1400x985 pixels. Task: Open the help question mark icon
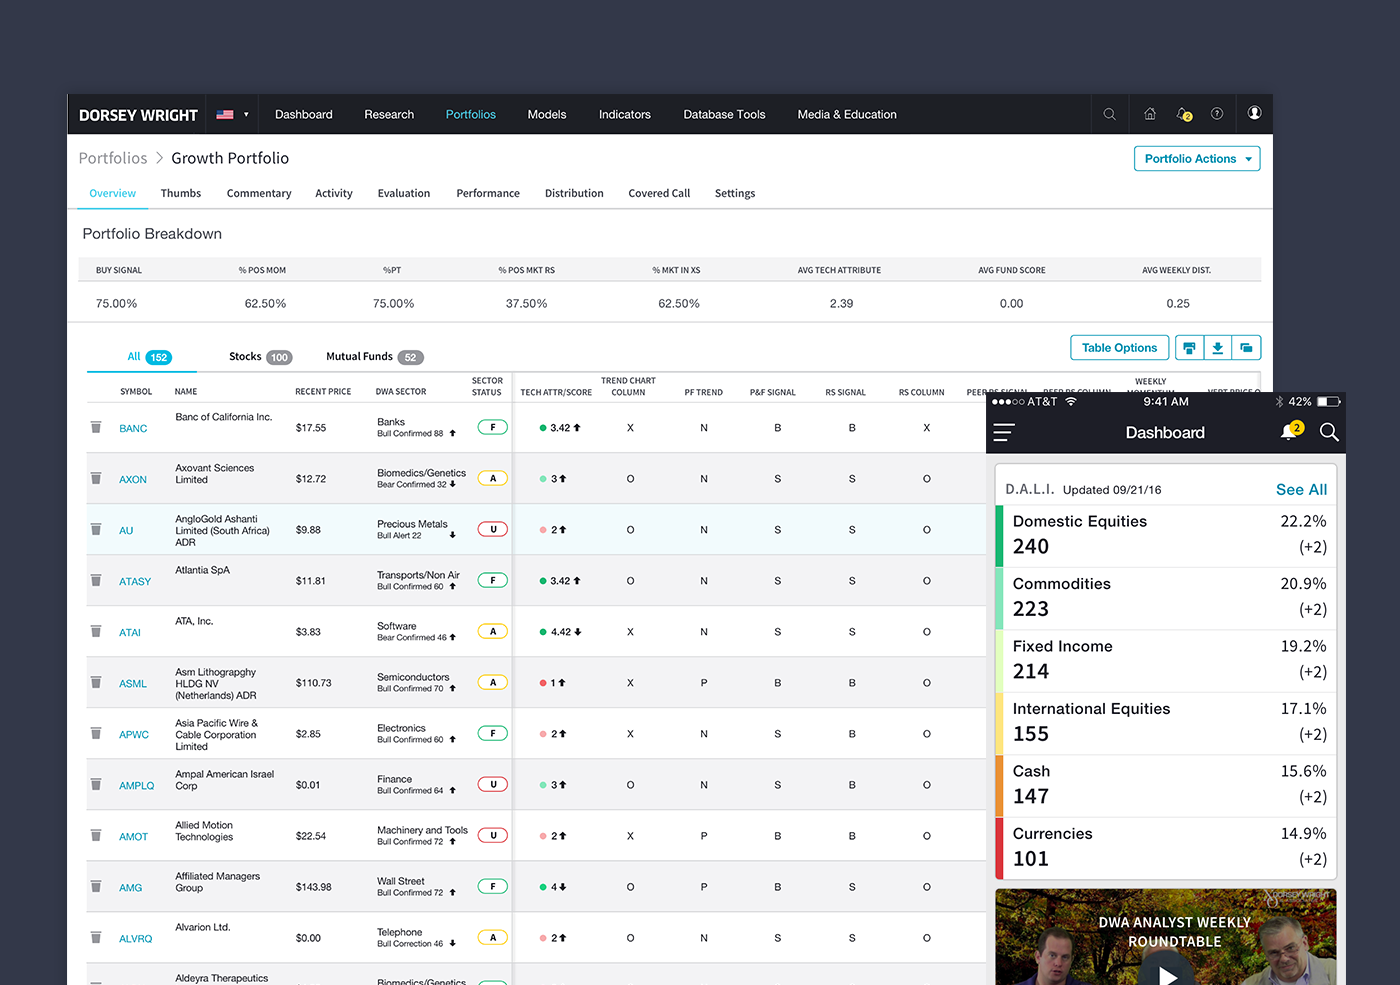pyautogui.click(x=1217, y=114)
